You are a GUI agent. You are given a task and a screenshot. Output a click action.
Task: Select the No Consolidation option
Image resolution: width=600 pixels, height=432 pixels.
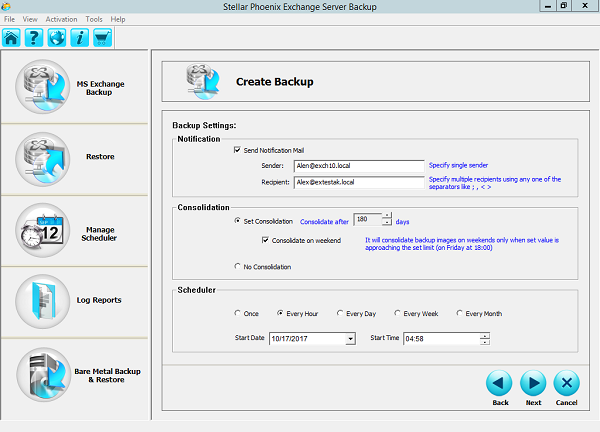click(237, 267)
